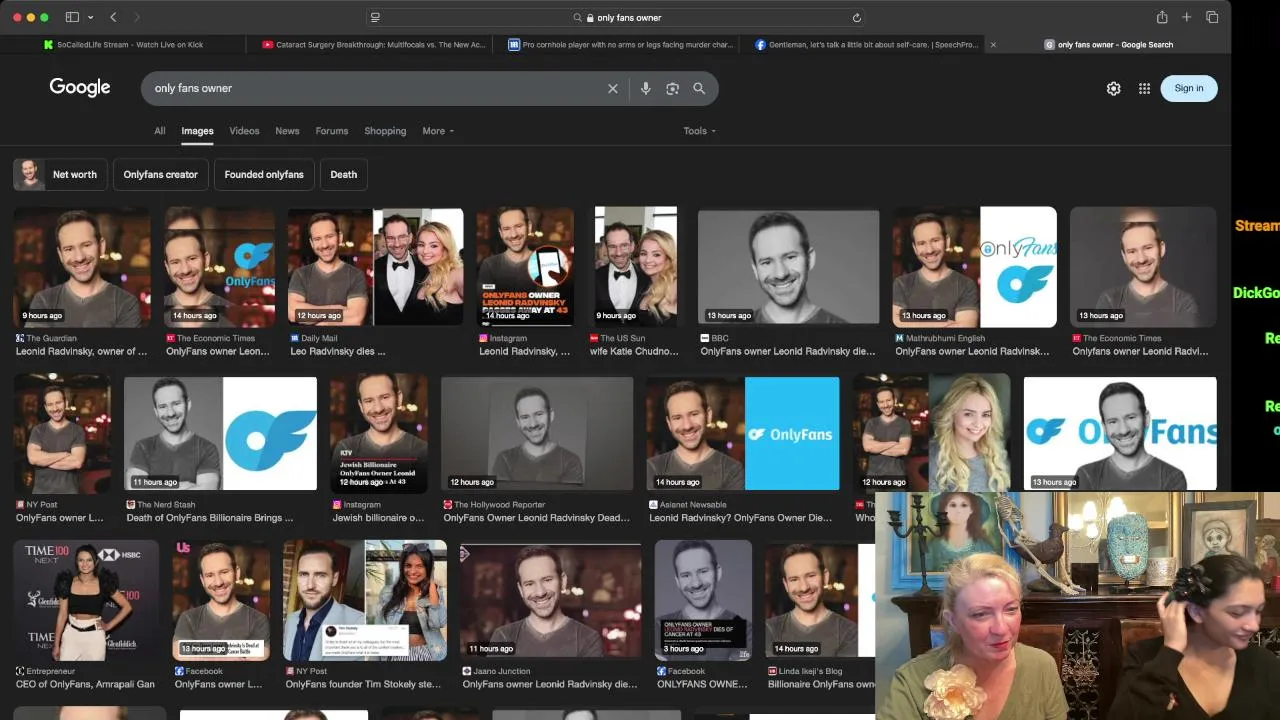The height and width of the screenshot is (720, 1280).
Task: Click 'CEO of OnlyFans, Amrapali Gan' link
Action: [85, 684]
